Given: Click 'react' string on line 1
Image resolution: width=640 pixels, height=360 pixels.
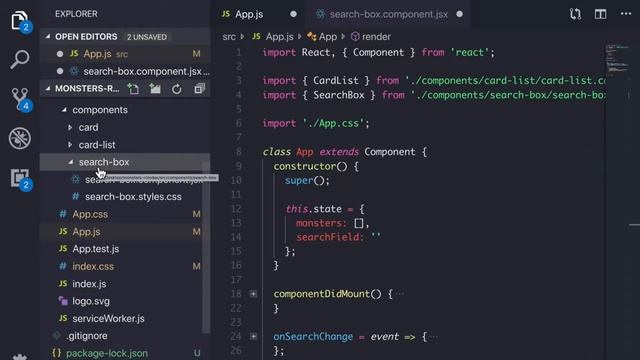Looking at the screenshot, I should pyautogui.click(x=469, y=52).
